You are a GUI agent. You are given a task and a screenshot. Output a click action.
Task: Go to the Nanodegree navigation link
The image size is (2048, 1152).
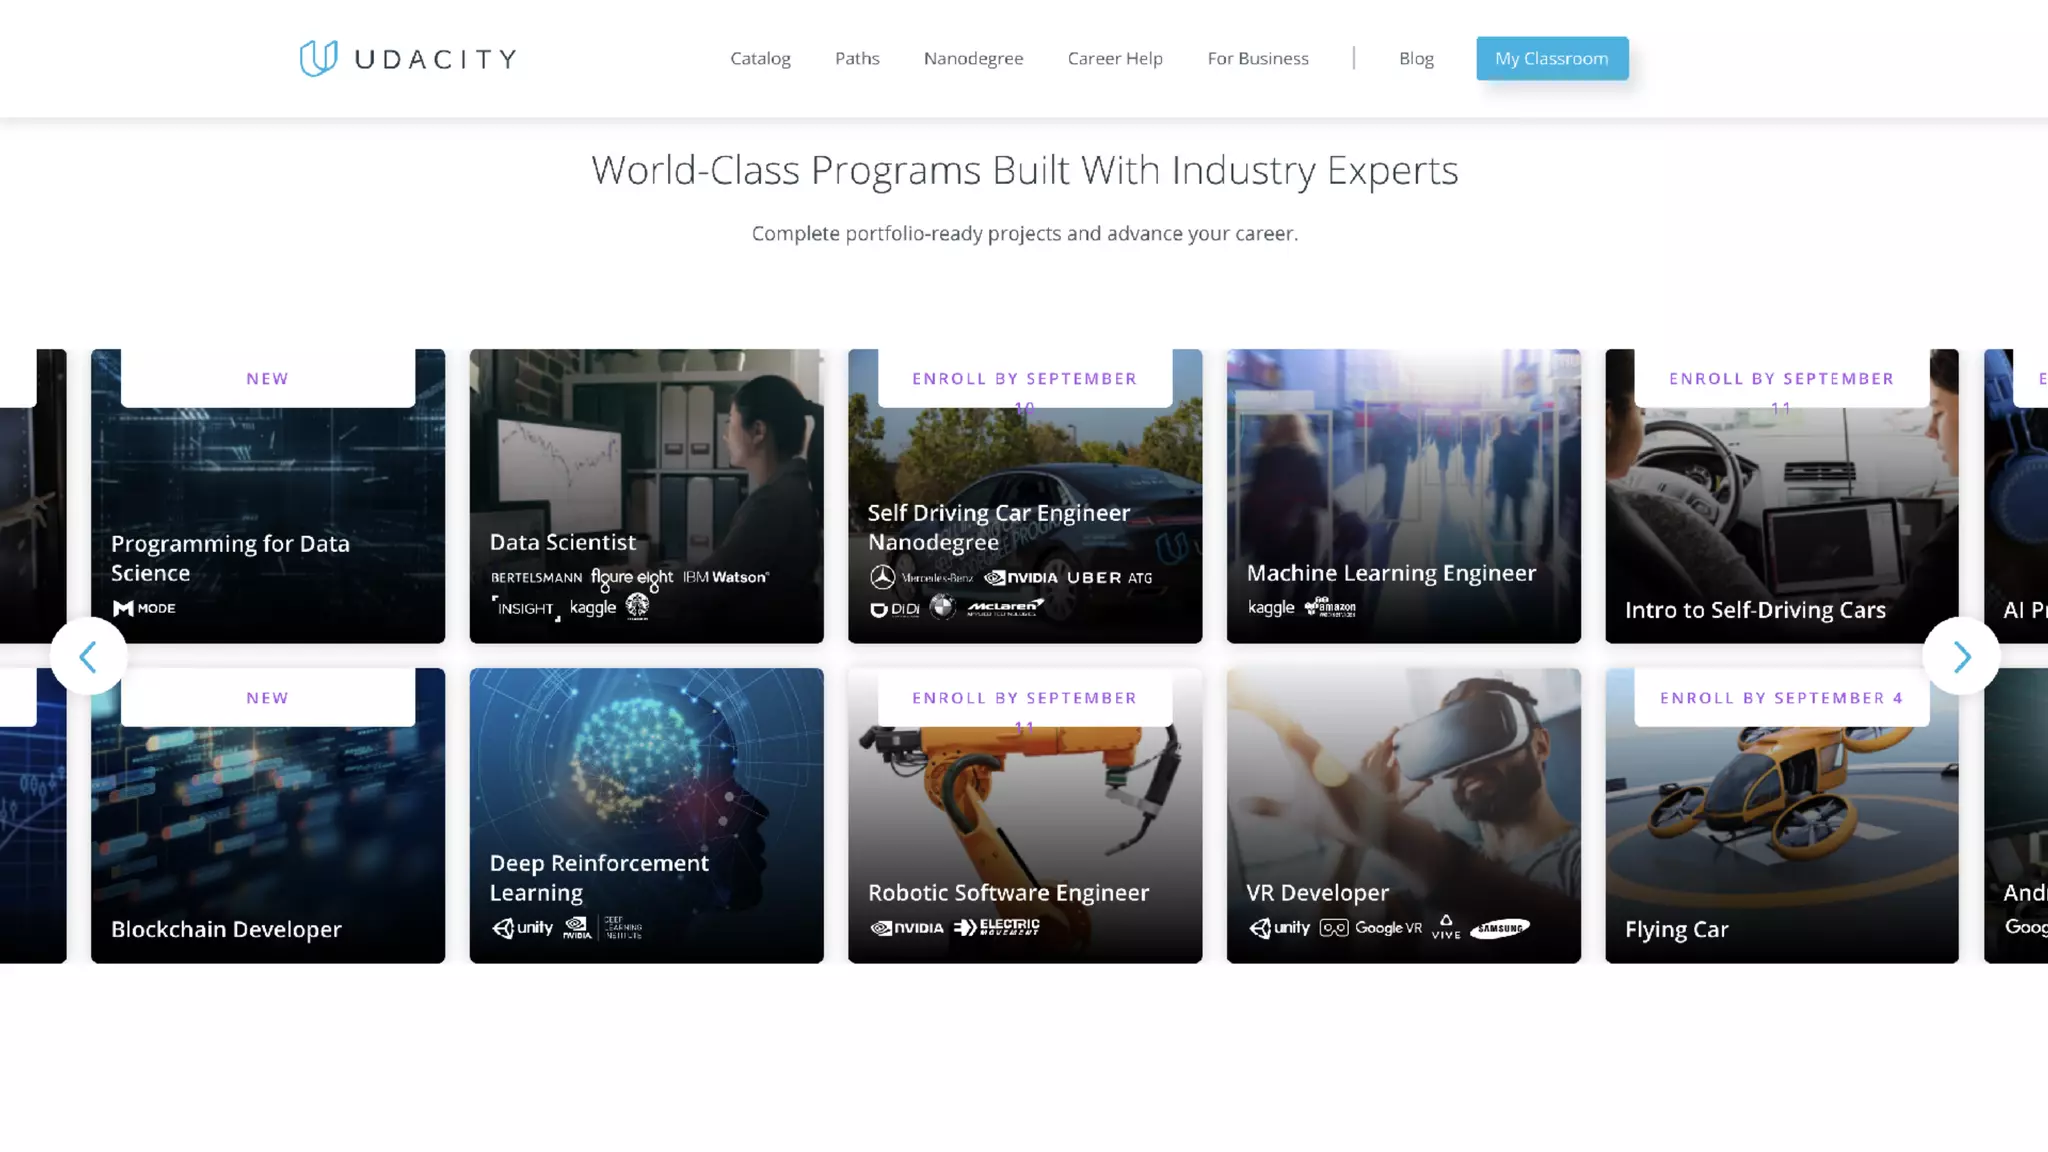pos(973,58)
